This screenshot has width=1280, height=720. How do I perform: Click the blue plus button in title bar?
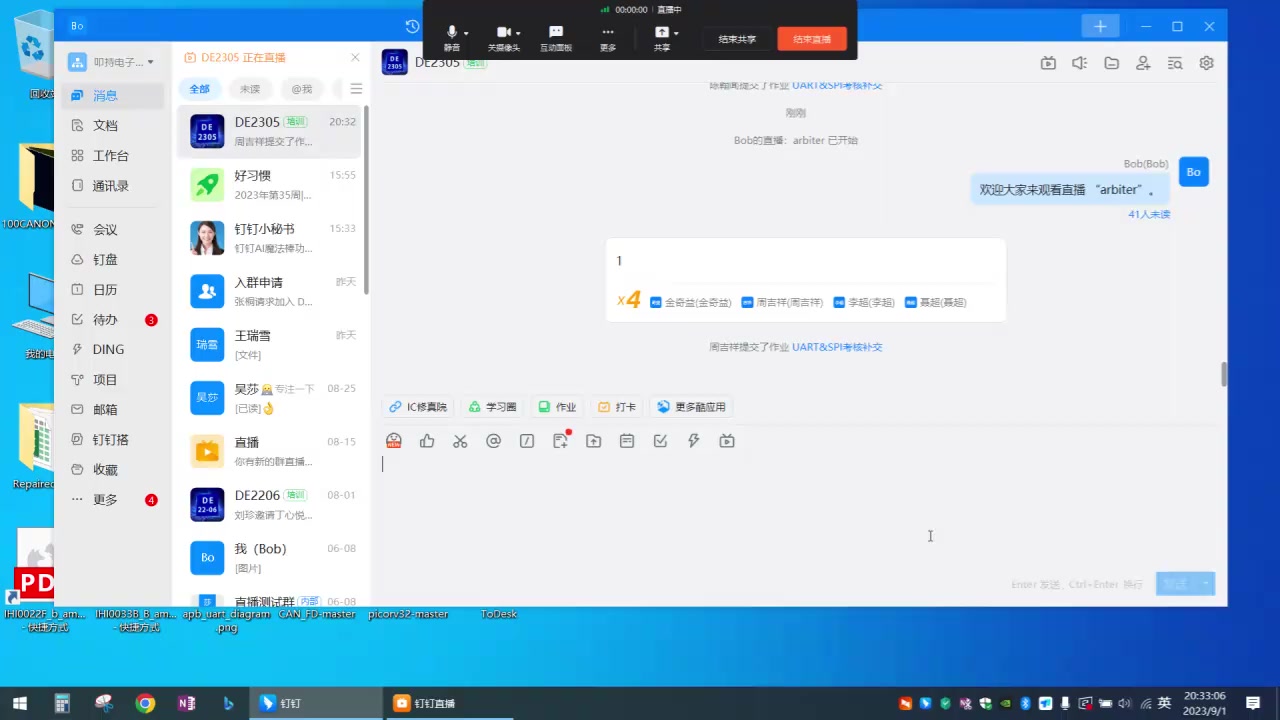pyautogui.click(x=1100, y=26)
